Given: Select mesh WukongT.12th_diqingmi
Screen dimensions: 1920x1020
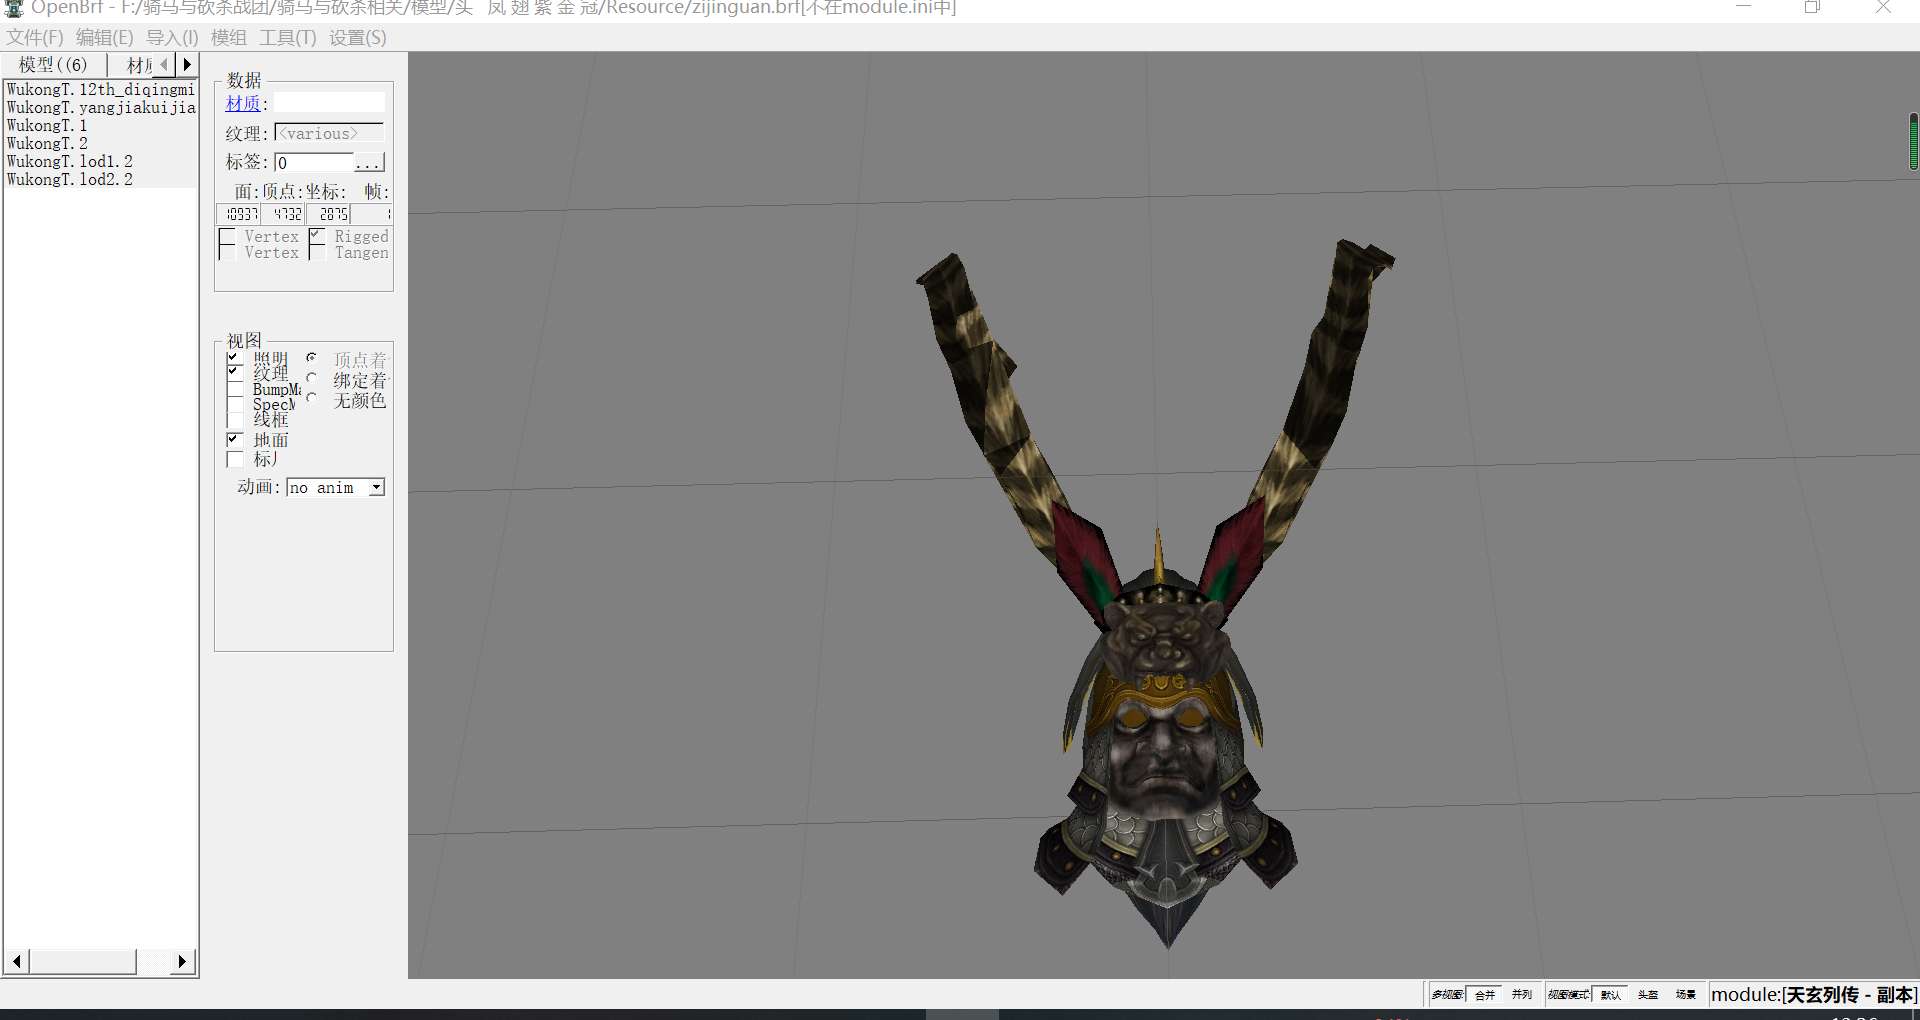Looking at the screenshot, I should click(100, 90).
